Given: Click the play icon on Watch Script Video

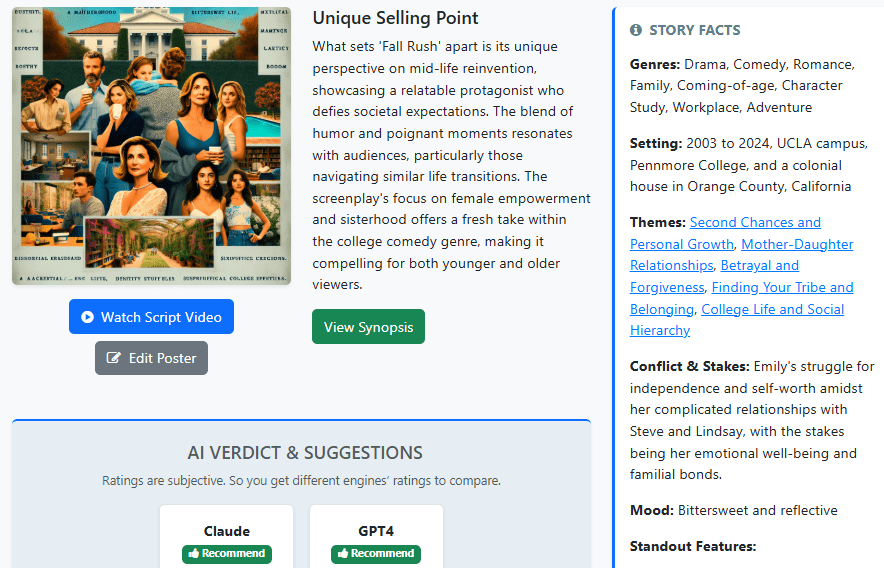Looking at the screenshot, I should [x=88, y=317].
